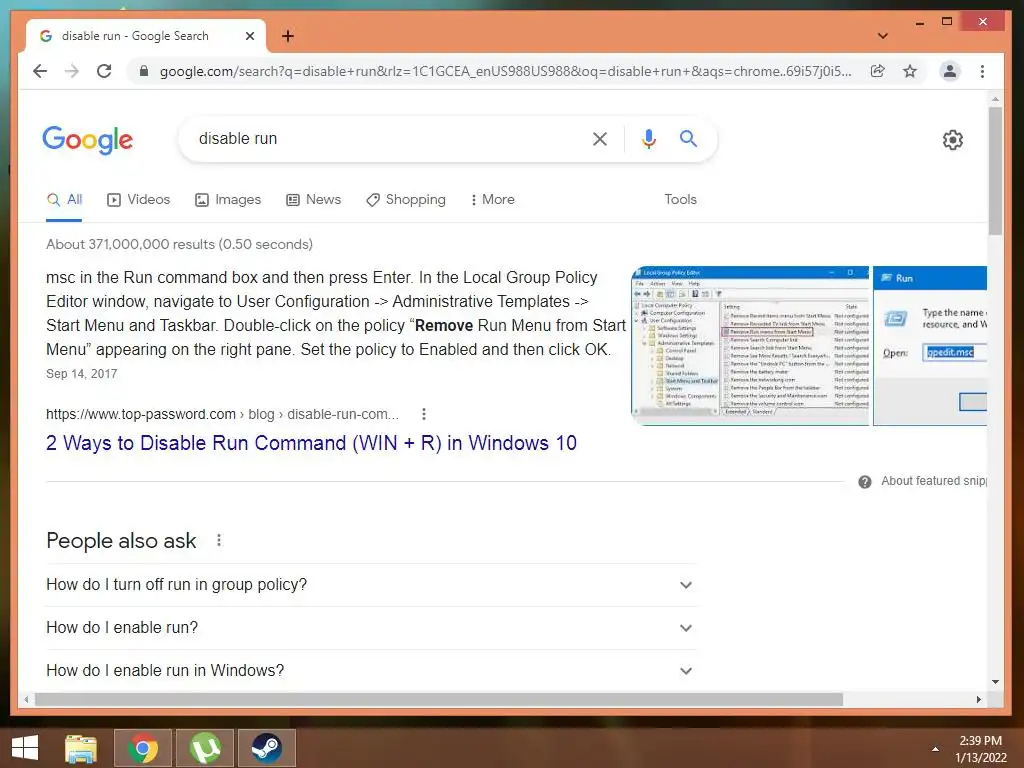Expand 'How do I enable run?'

[x=370, y=628]
